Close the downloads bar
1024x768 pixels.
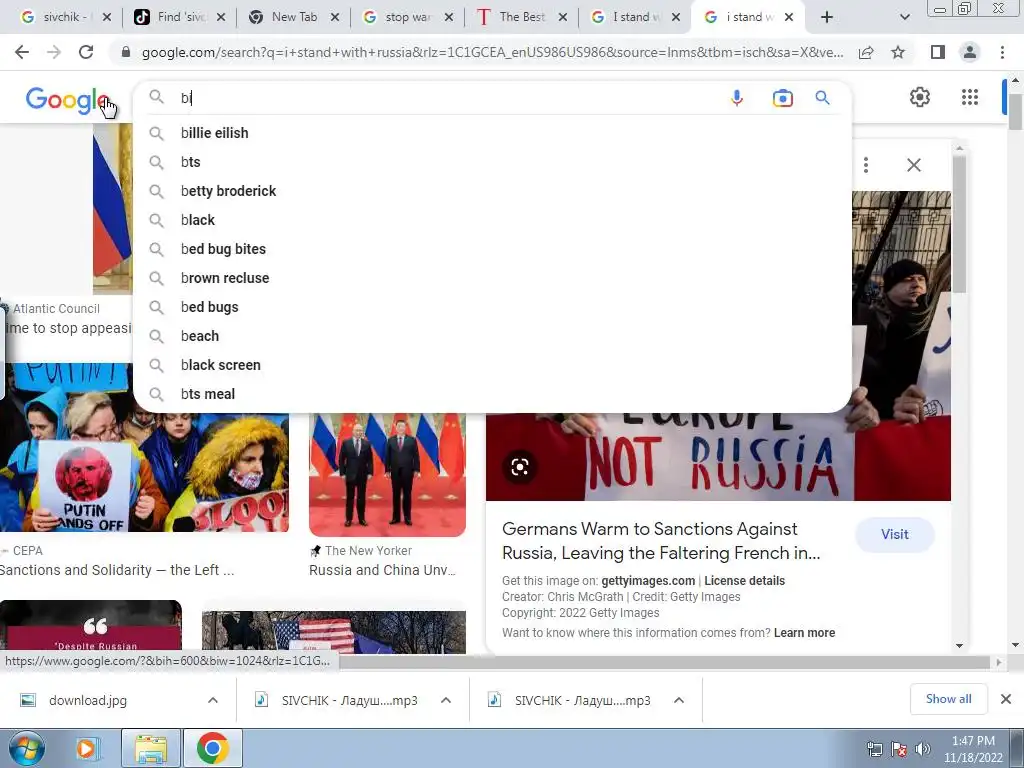point(1006,699)
